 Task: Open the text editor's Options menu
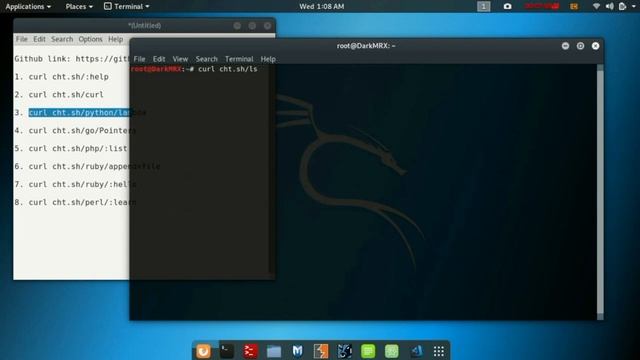(x=90, y=39)
